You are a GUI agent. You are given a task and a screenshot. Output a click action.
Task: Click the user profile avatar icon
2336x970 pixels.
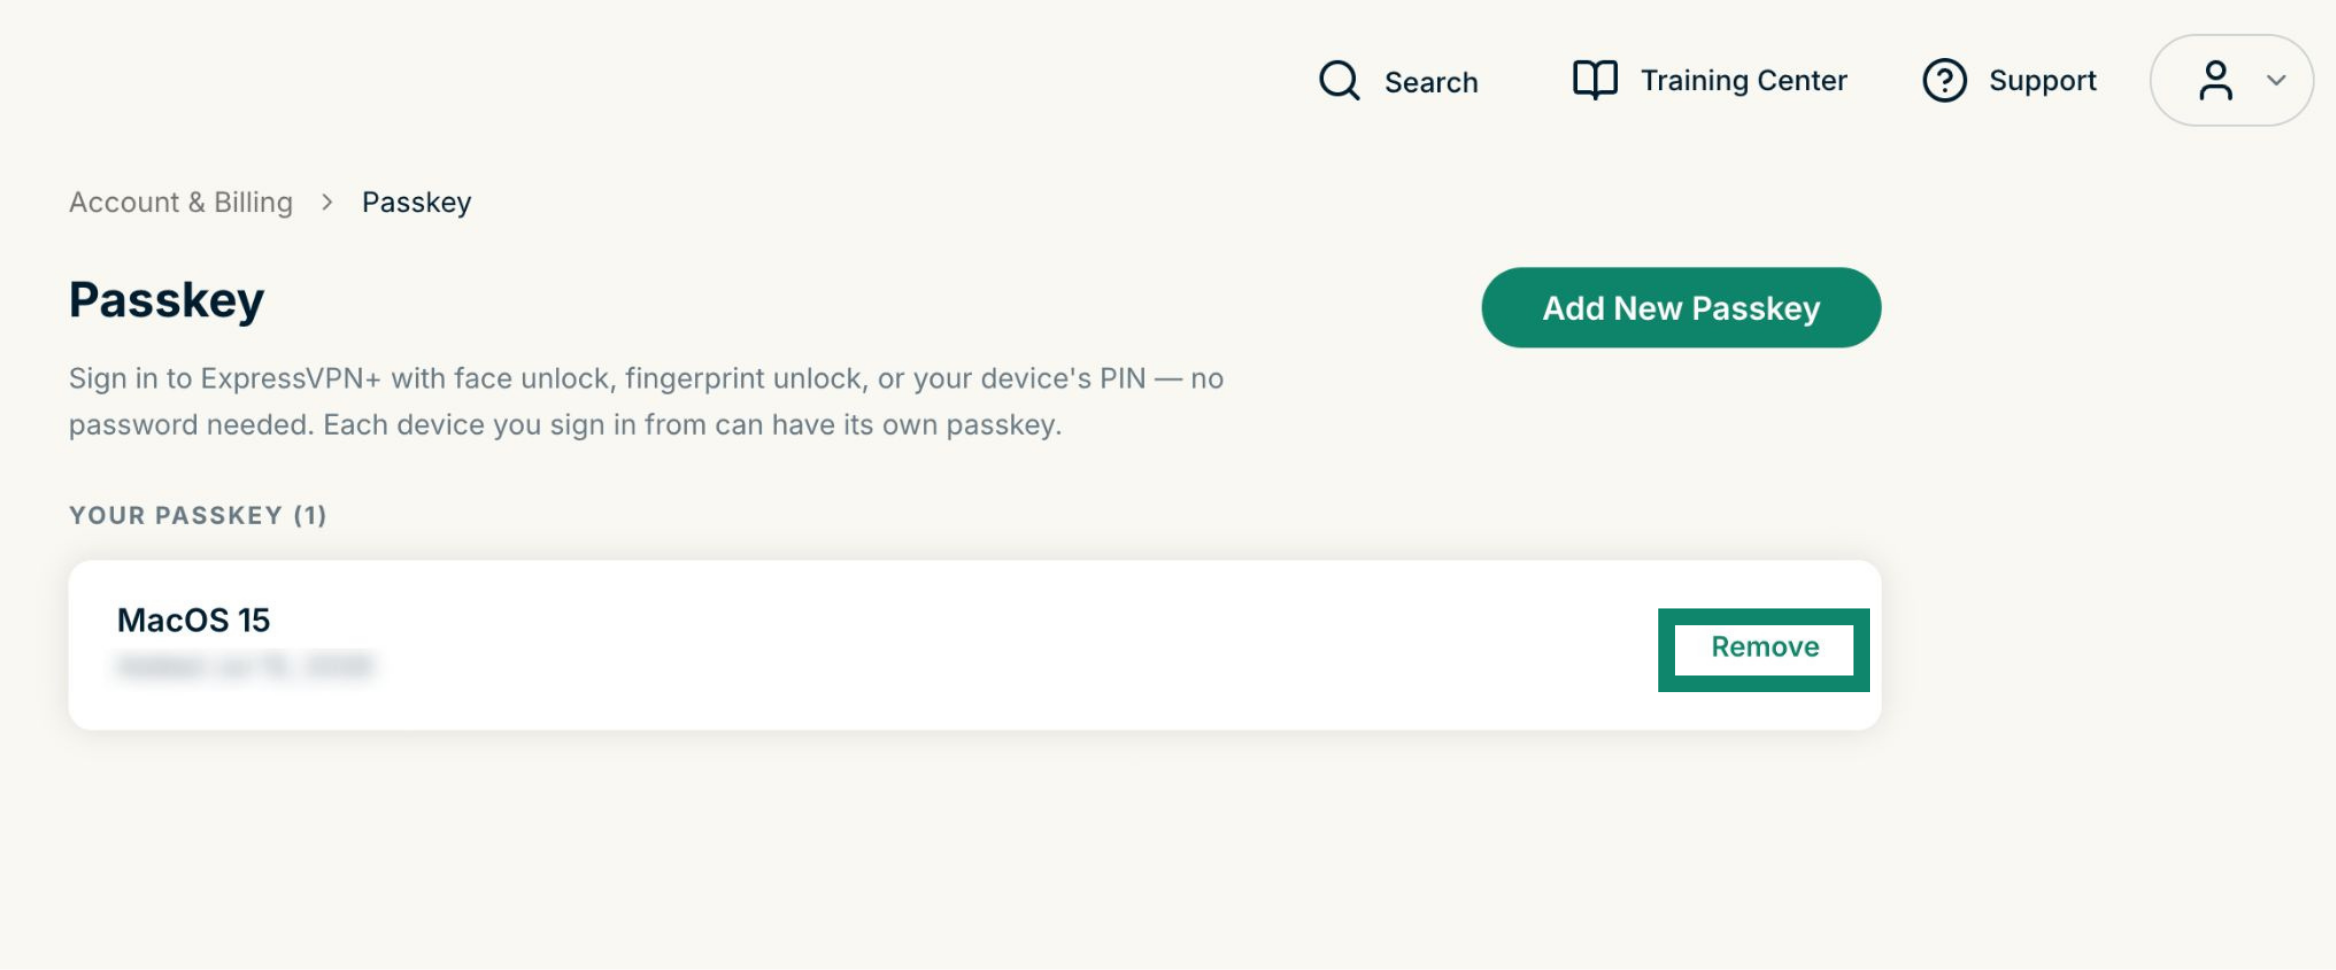coord(2215,80)
